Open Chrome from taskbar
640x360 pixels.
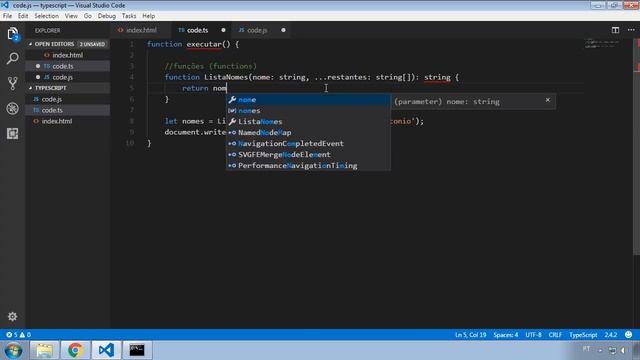coord(75,350)
